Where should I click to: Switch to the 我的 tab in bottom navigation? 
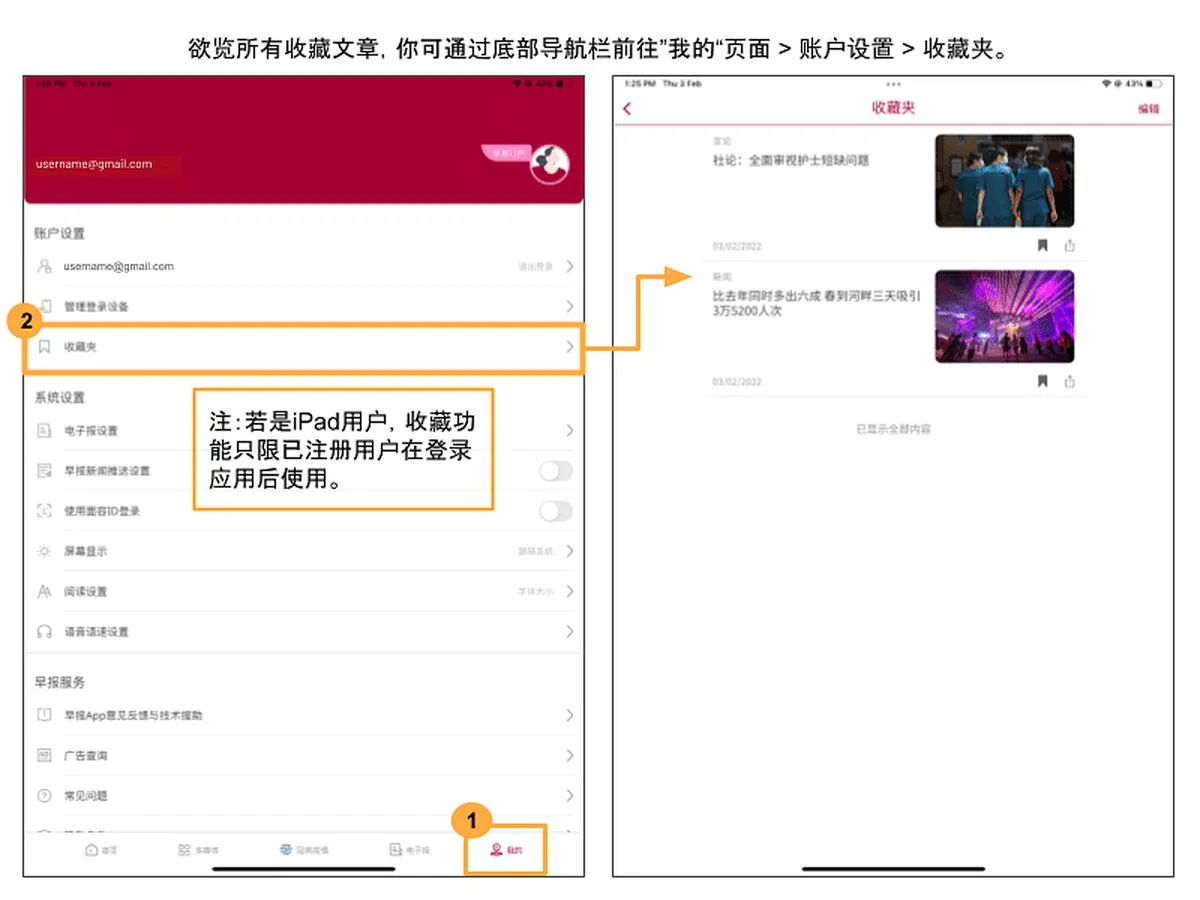[x=505, y=850]
